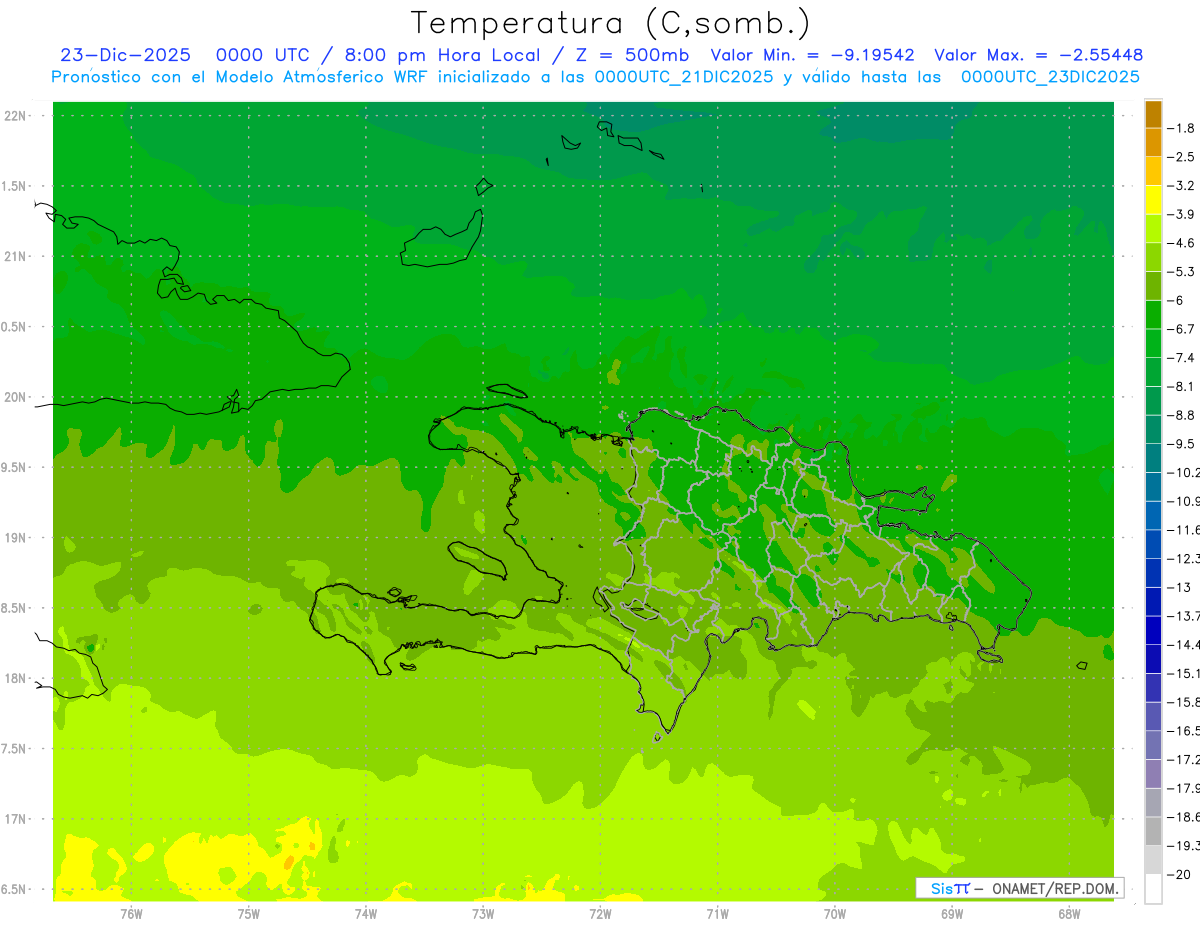Viewport: 1200px width, 927px height.
Task: Click the '-7.4' colorbar value
Action: click(1182, 358)
